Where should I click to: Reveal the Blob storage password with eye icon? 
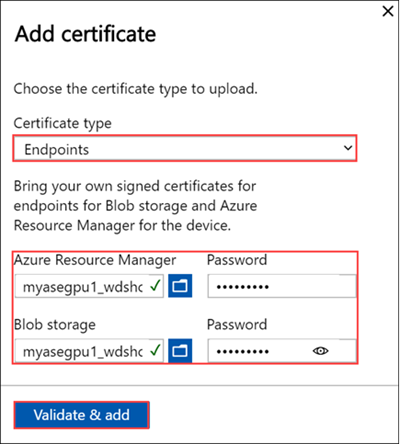[x=321, y=351]
